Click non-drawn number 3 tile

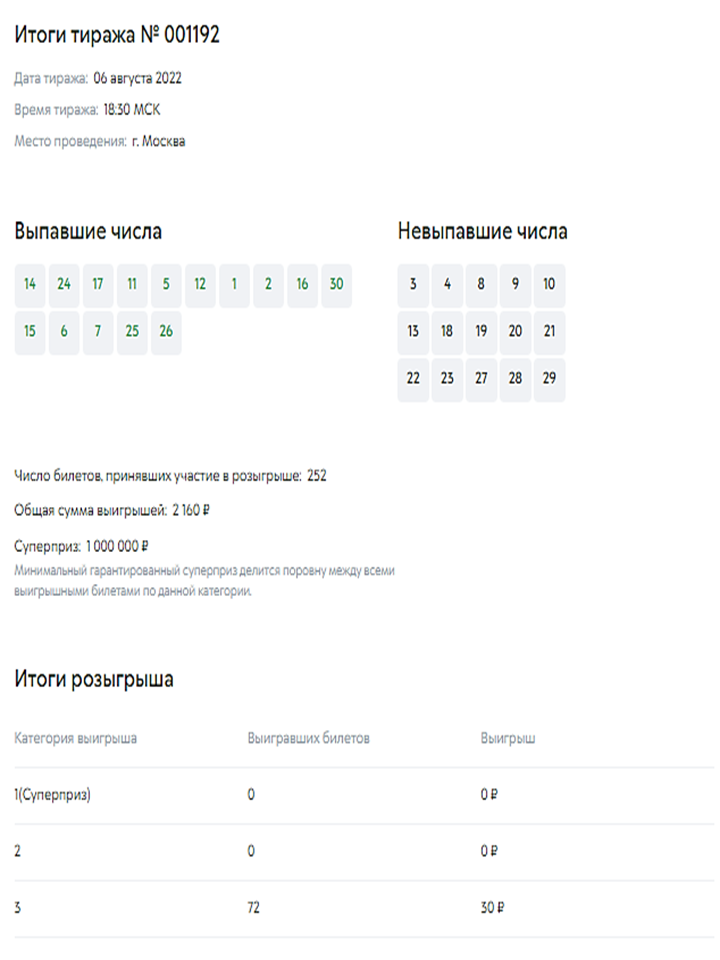[413, 285]
